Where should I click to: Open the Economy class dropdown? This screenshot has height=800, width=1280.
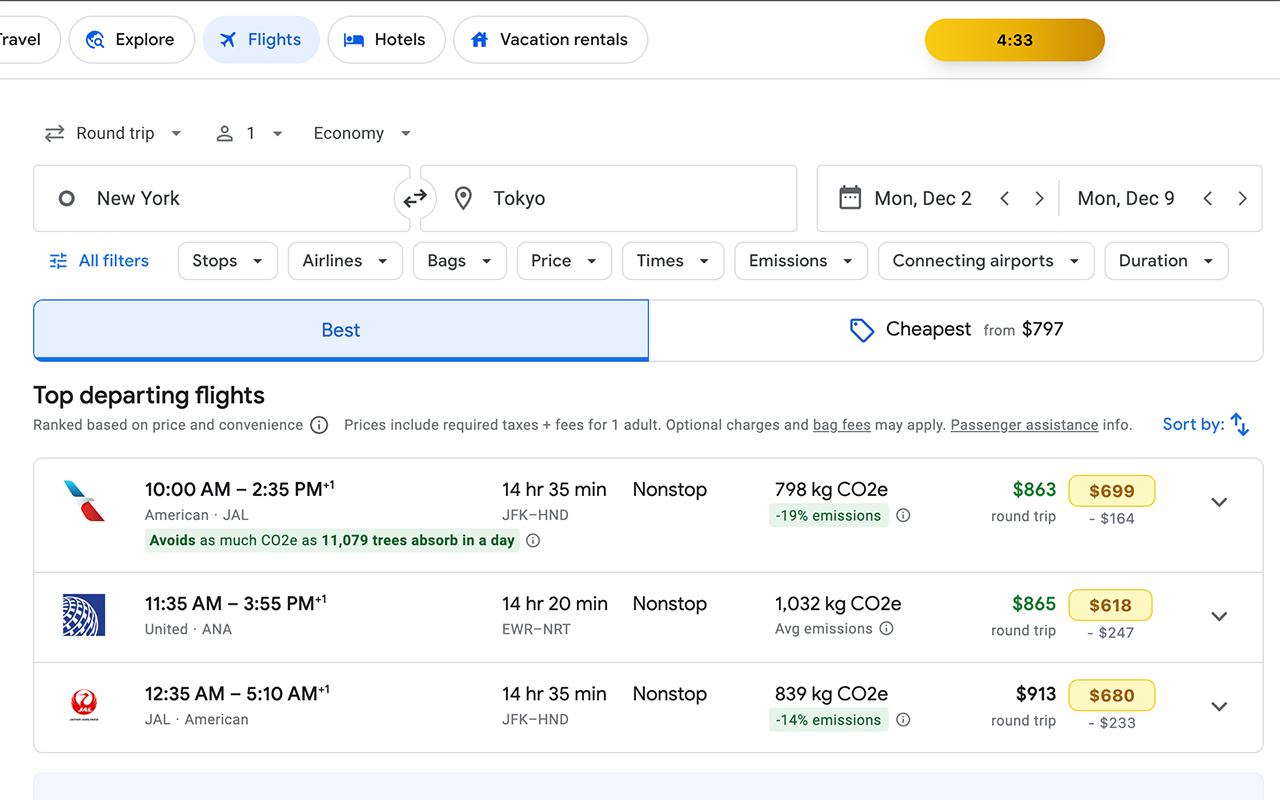[x=362, y=133]
